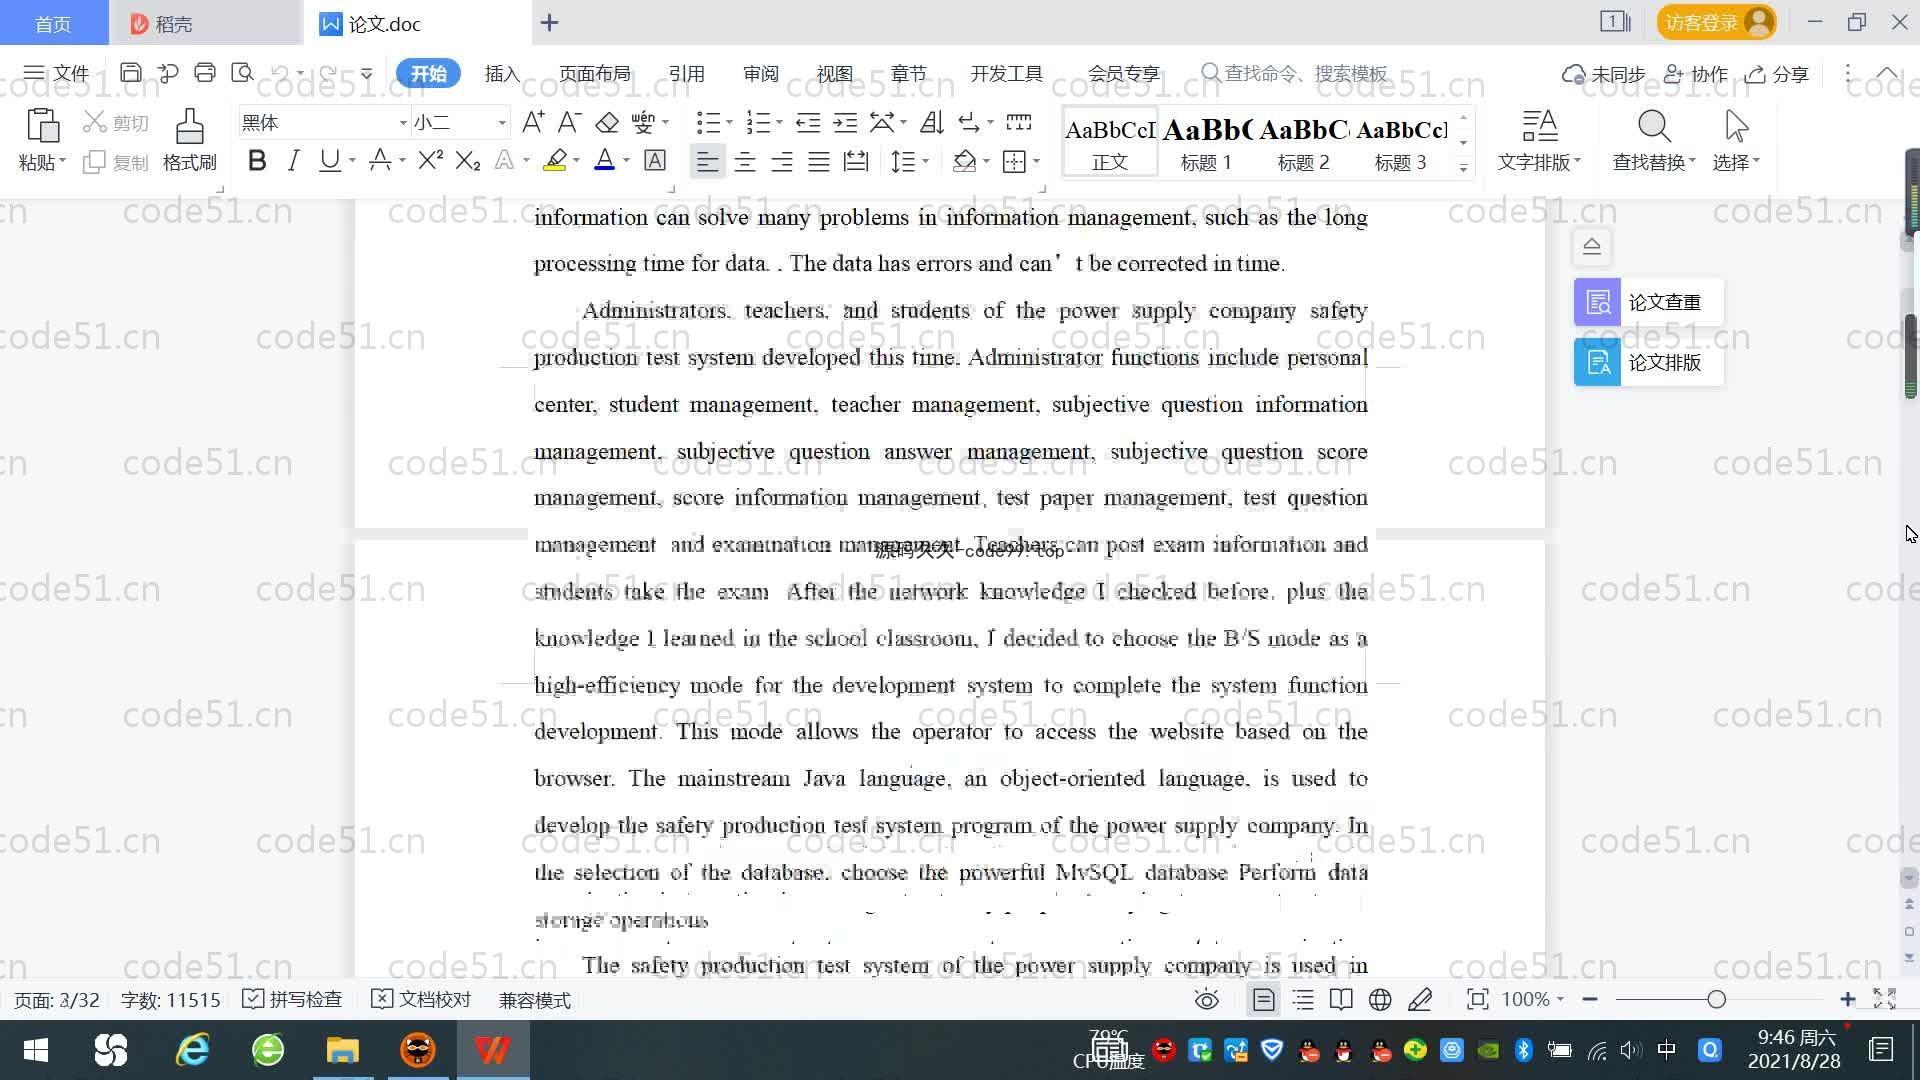1920x1080 pixels.
Task: Decrease paragraph indent
Action: pyautogui.click(x=808, y=123)
